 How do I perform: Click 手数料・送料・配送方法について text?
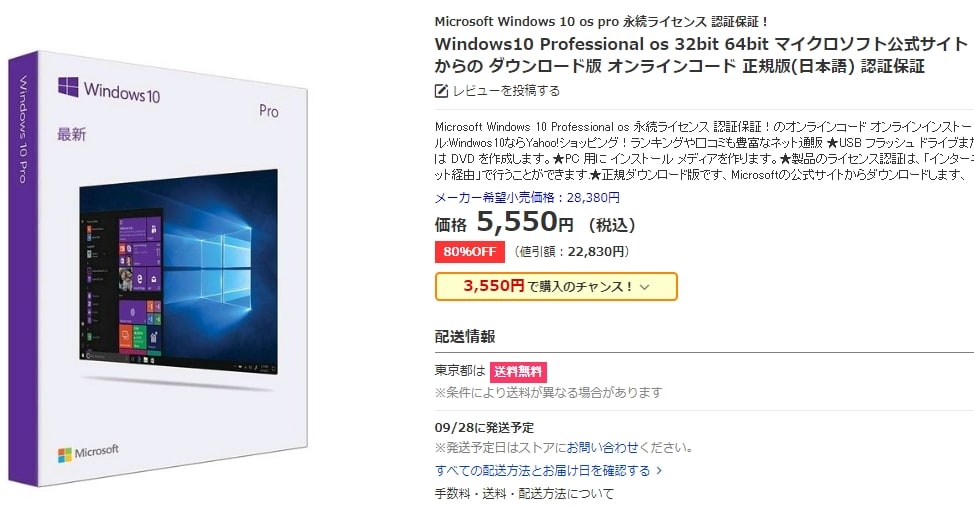point(524,494)
